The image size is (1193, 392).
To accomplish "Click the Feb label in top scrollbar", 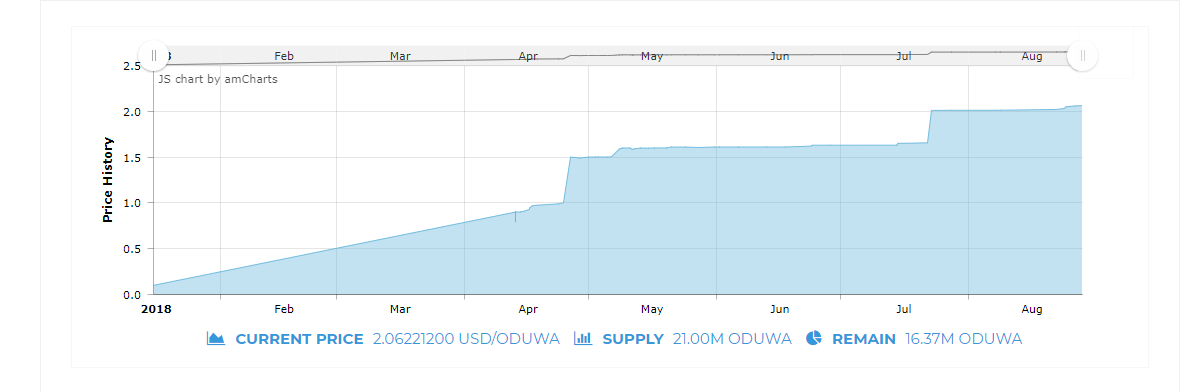I will 284,56.
